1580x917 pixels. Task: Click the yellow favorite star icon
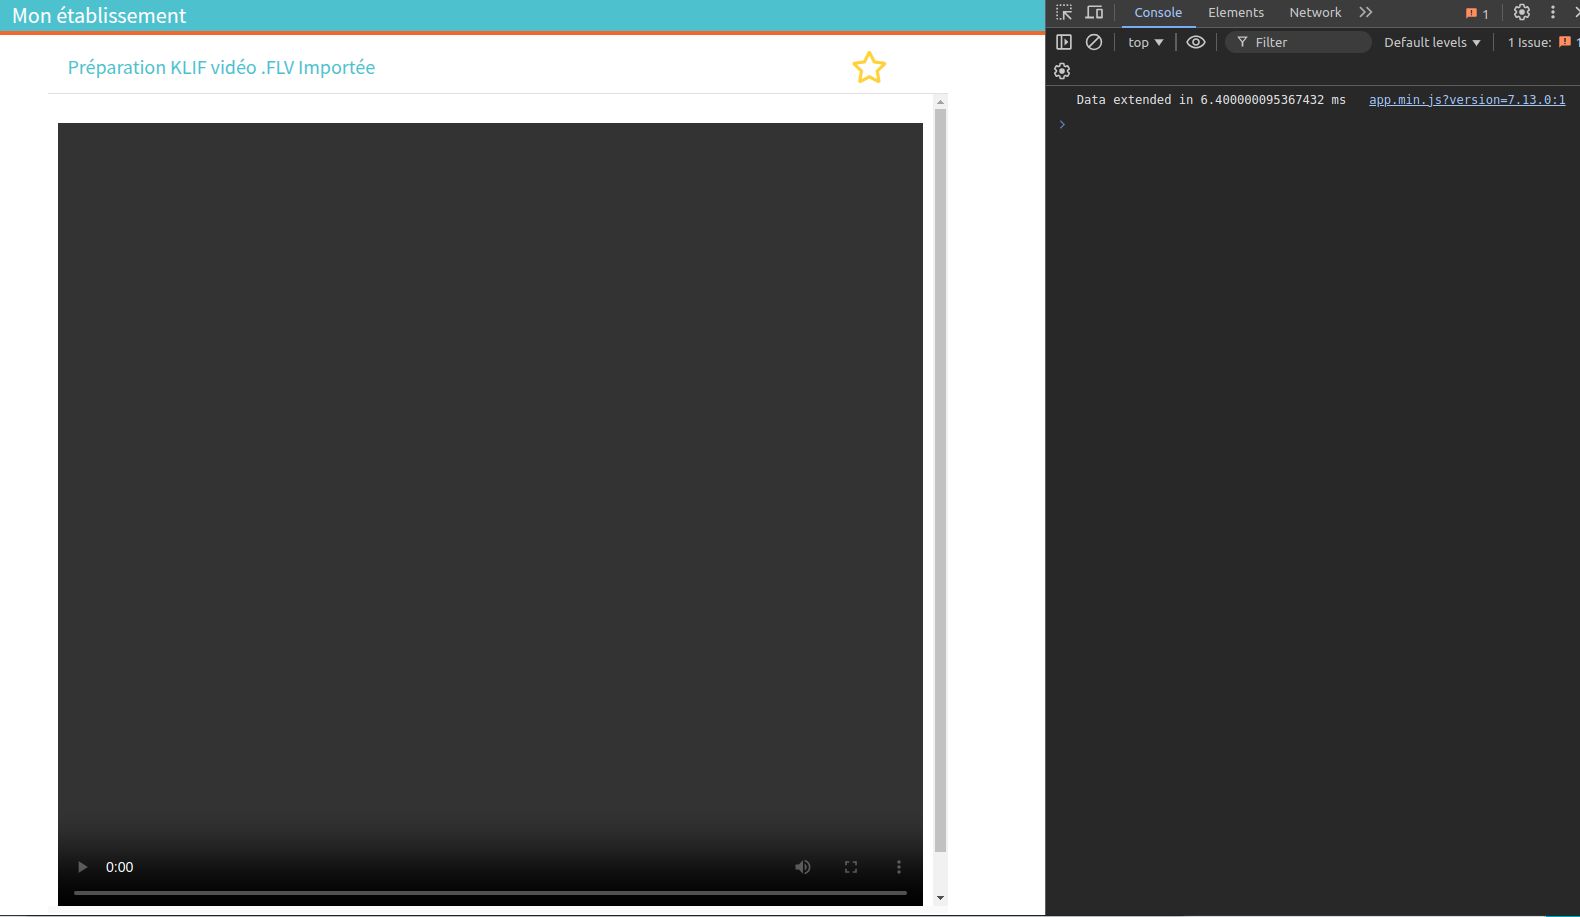[869, 68]
